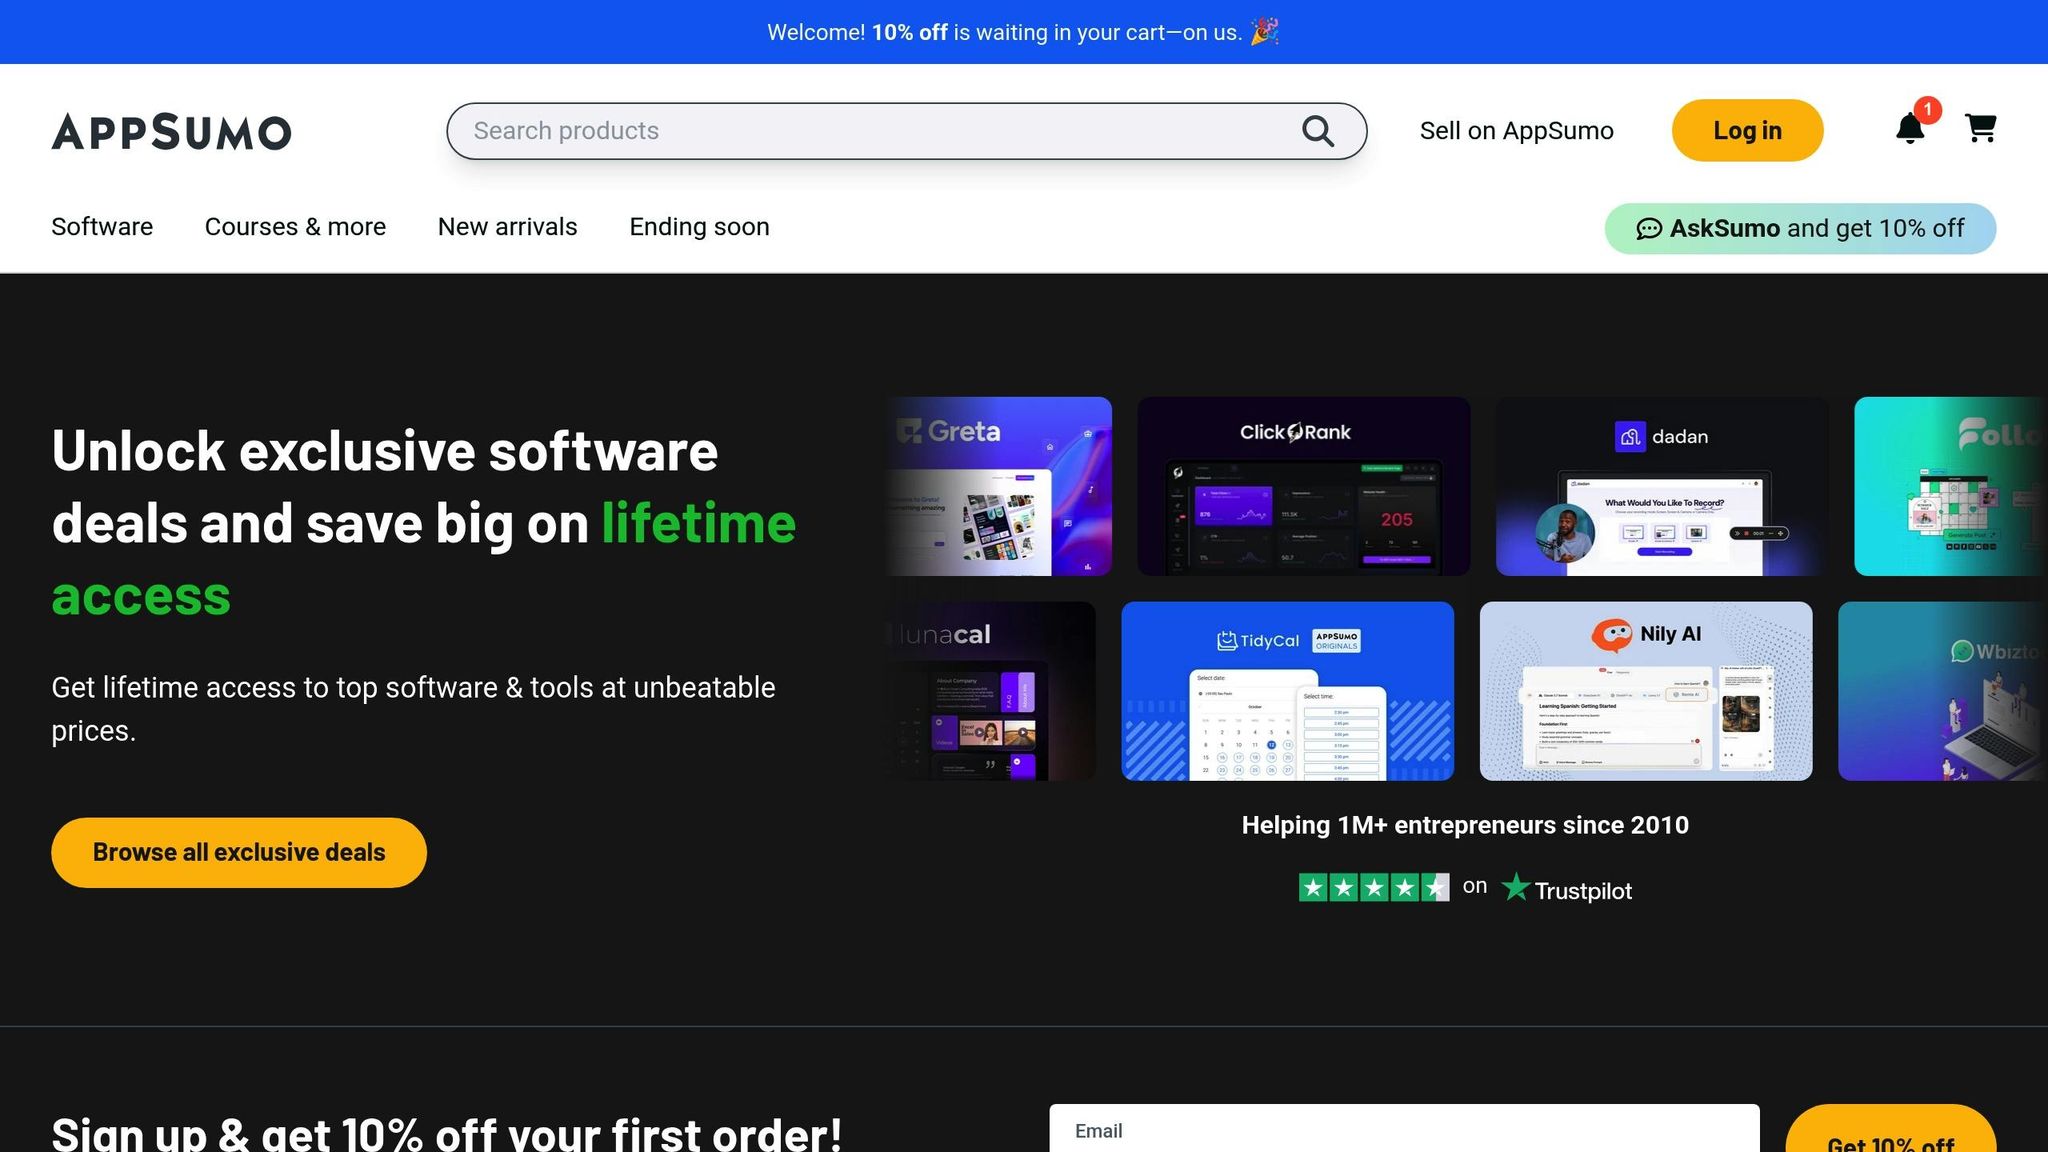Image resolution: width=2048 pixels, height=1152 pixels.
Task: Open notifications via the bell icon
Action: (x=1910, y=130)
